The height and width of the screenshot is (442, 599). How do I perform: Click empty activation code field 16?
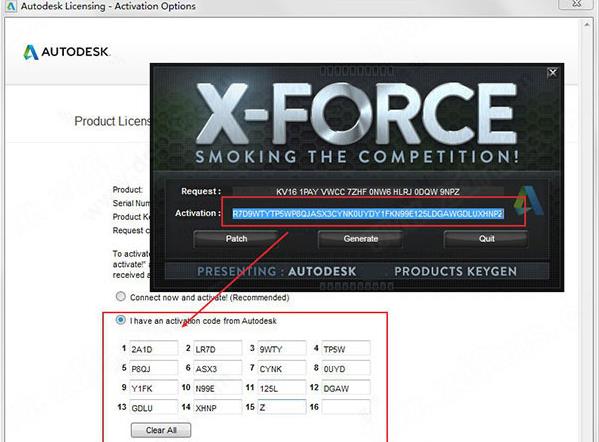(346, 408)
